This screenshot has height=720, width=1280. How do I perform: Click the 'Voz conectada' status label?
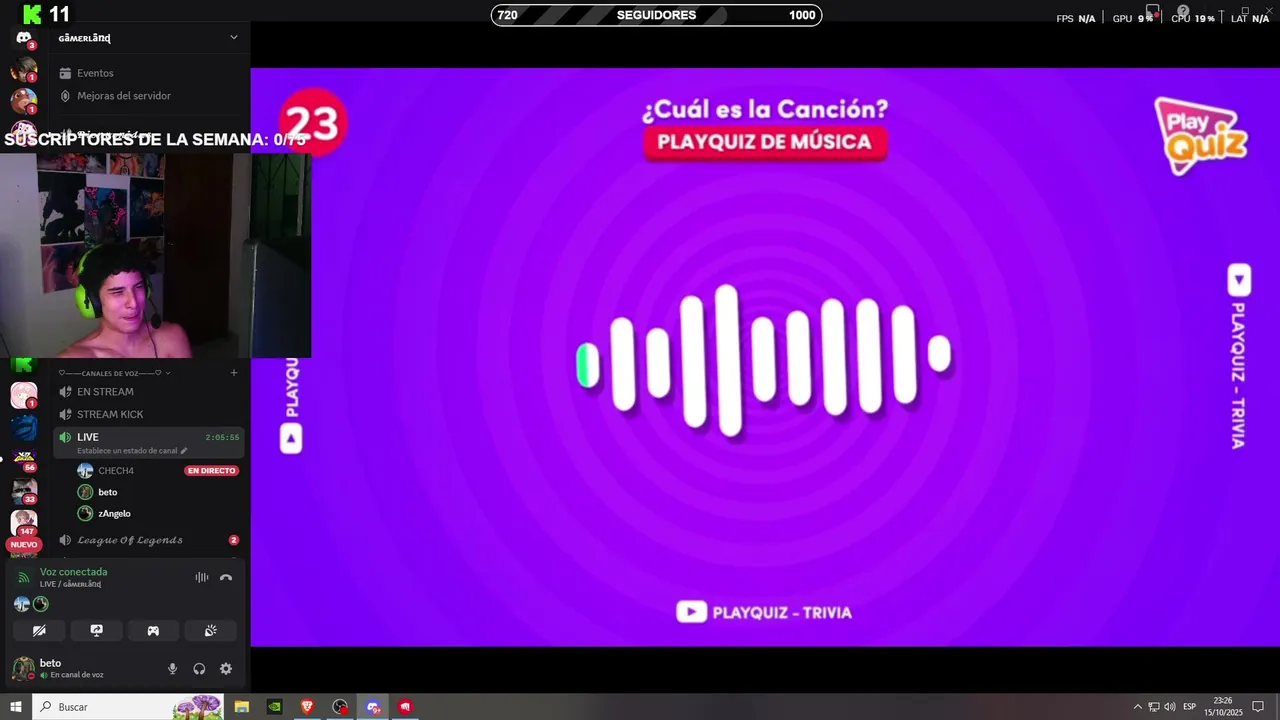click(73, 572)
